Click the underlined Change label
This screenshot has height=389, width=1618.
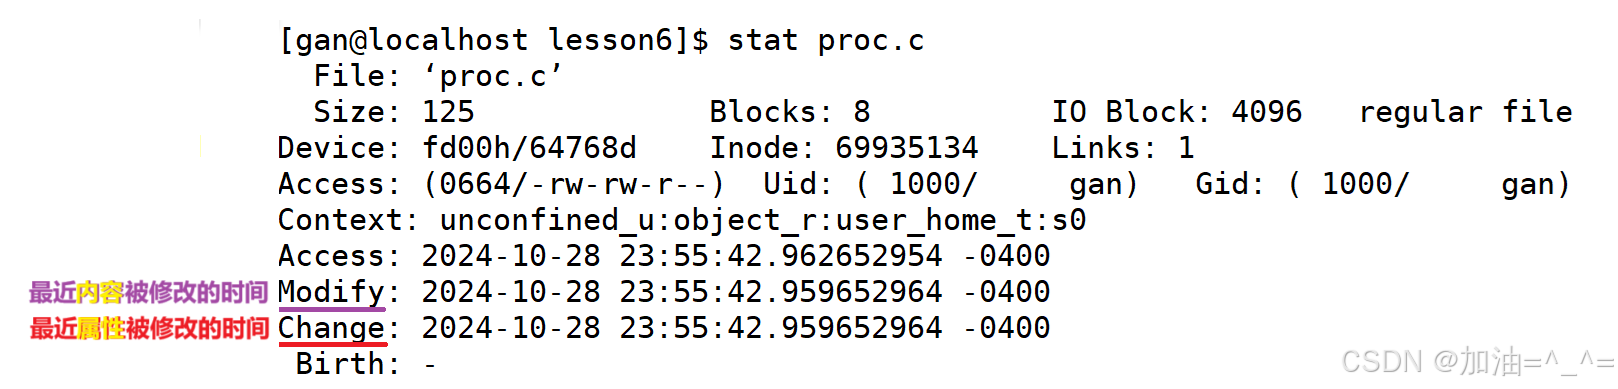pyautogui.click(x=331, y=329)
